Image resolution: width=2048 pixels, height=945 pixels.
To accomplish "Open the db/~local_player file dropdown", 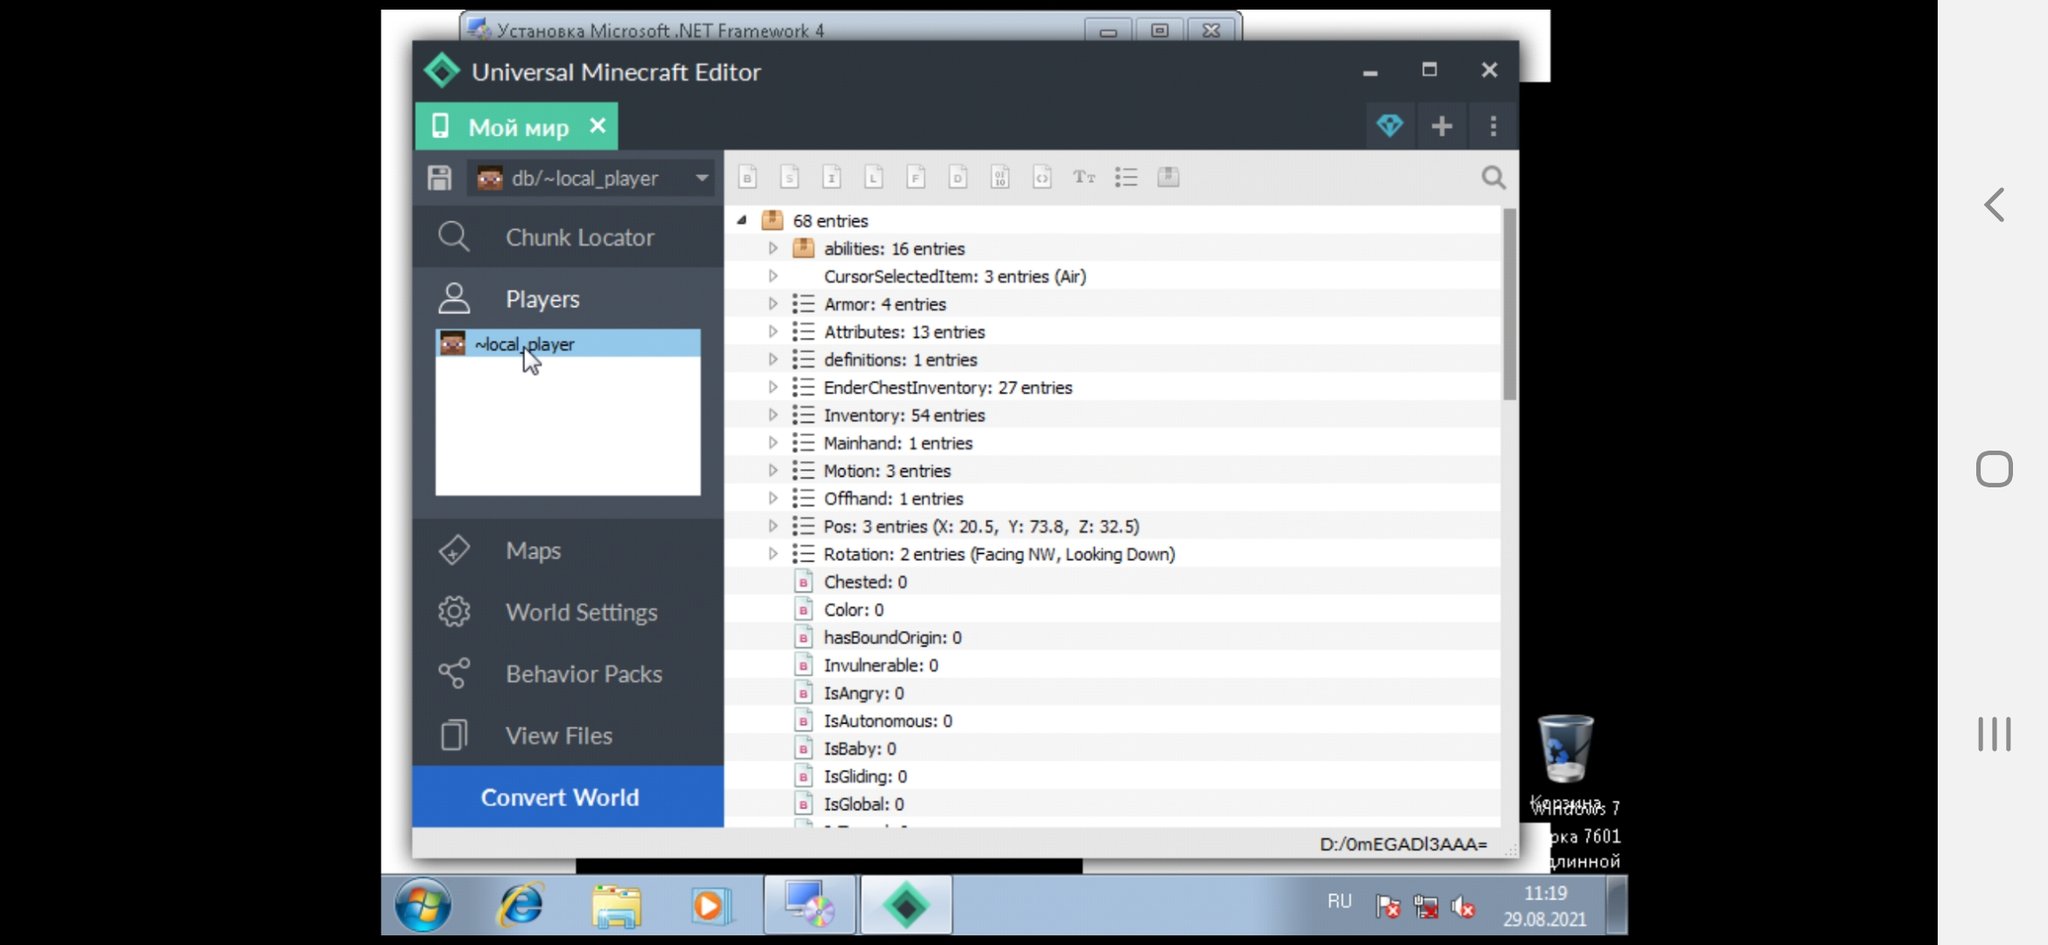I will 591,178.
